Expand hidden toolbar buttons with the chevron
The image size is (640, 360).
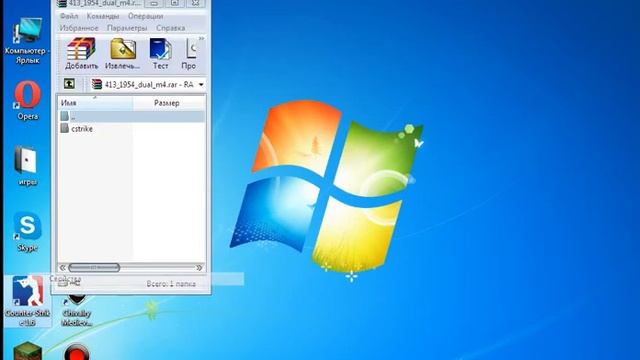pos(201,38)
